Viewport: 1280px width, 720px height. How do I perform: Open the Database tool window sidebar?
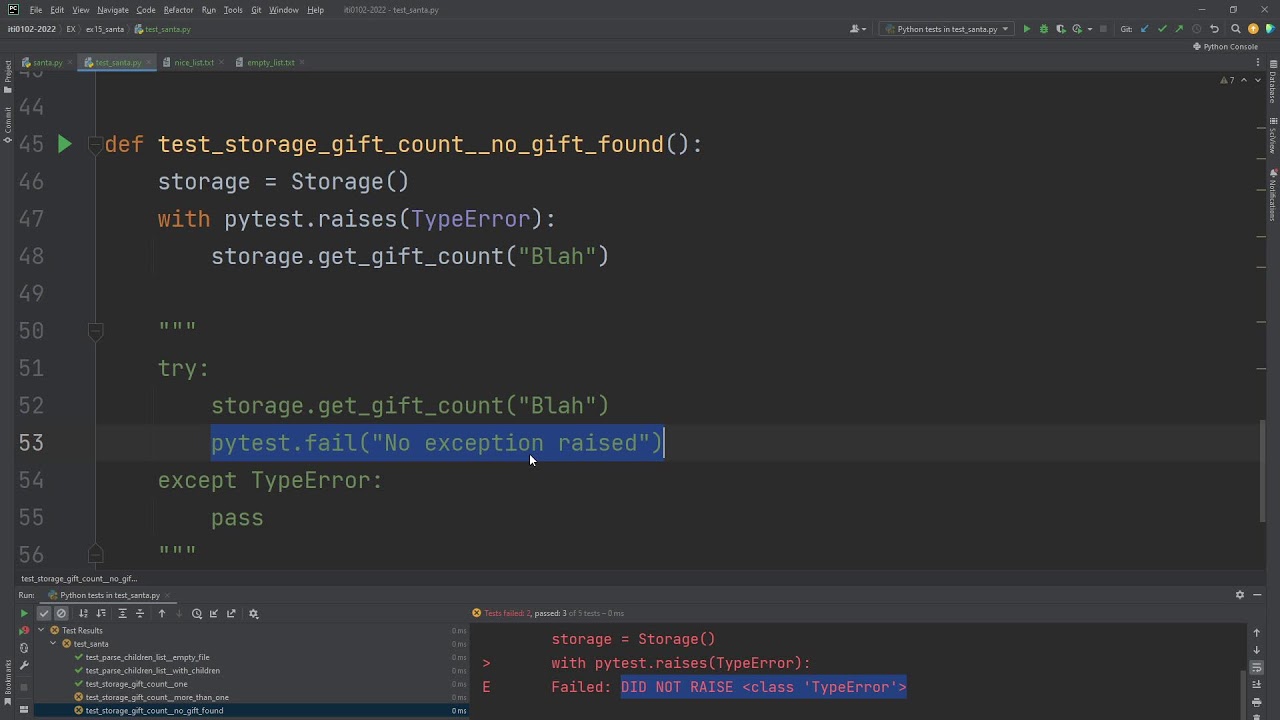1272,83
